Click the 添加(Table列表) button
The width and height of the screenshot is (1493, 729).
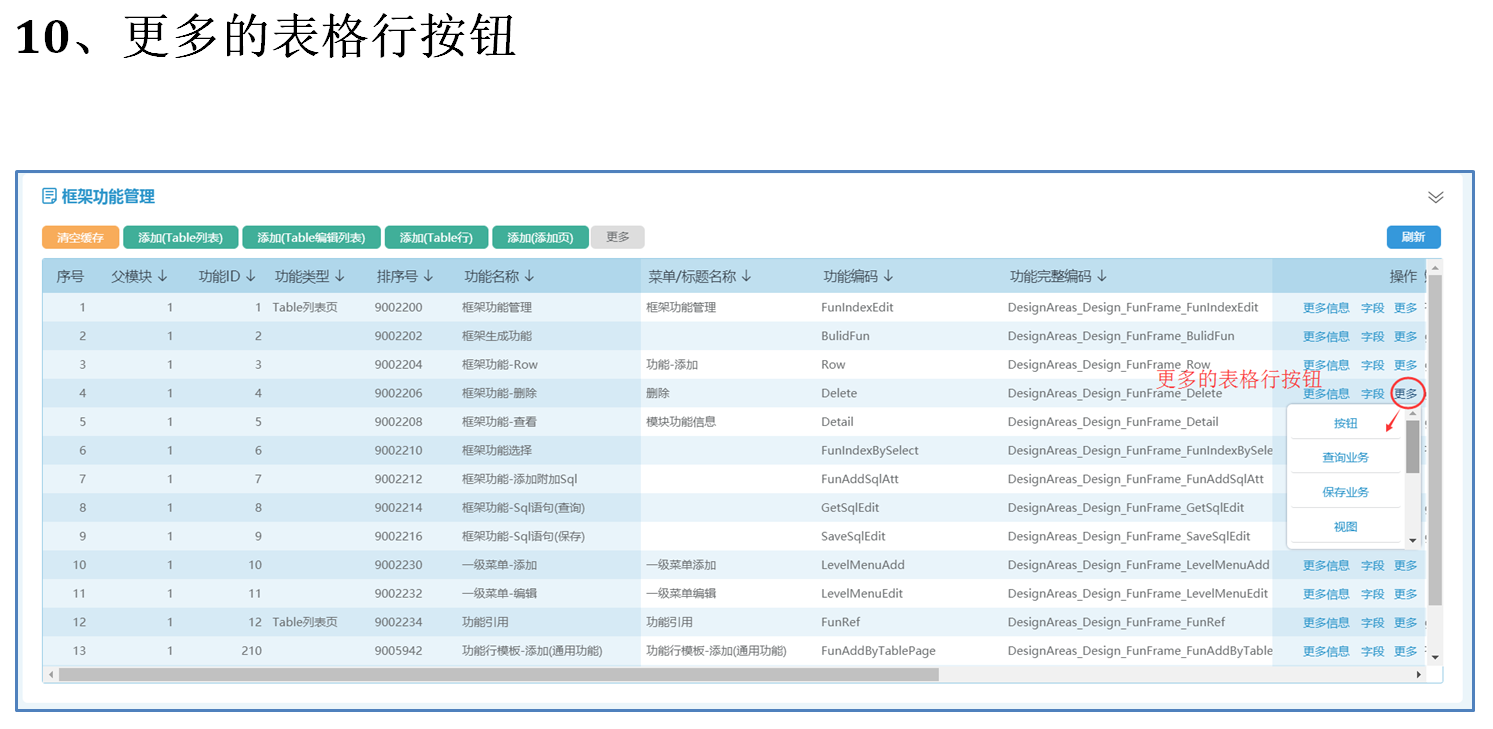pyautogui.click(x=181, y=237)
